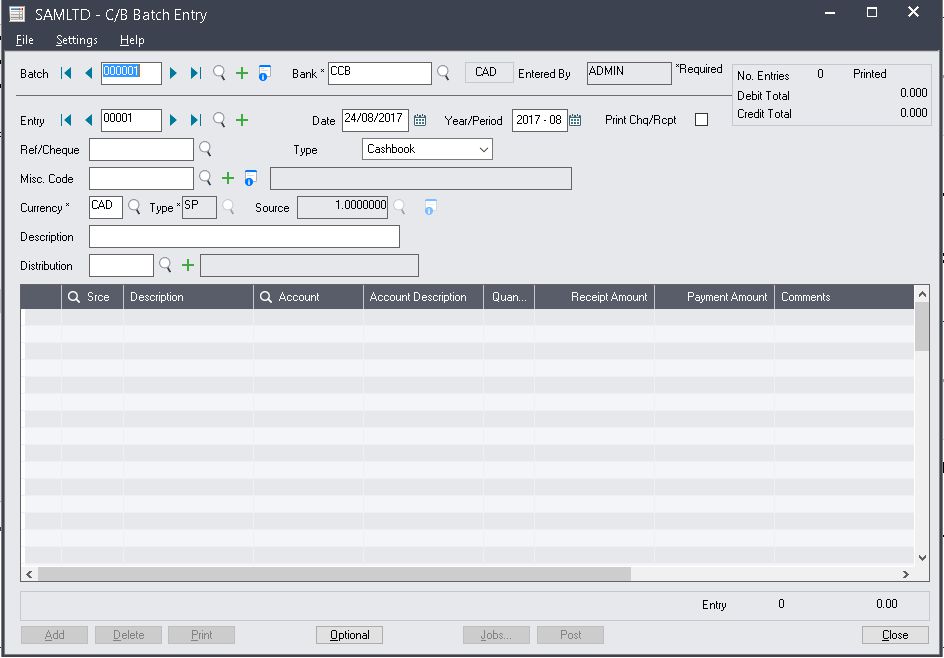Go to previous entry arrow
This screenshot has width=944, height=658.
tap(88, 120)
